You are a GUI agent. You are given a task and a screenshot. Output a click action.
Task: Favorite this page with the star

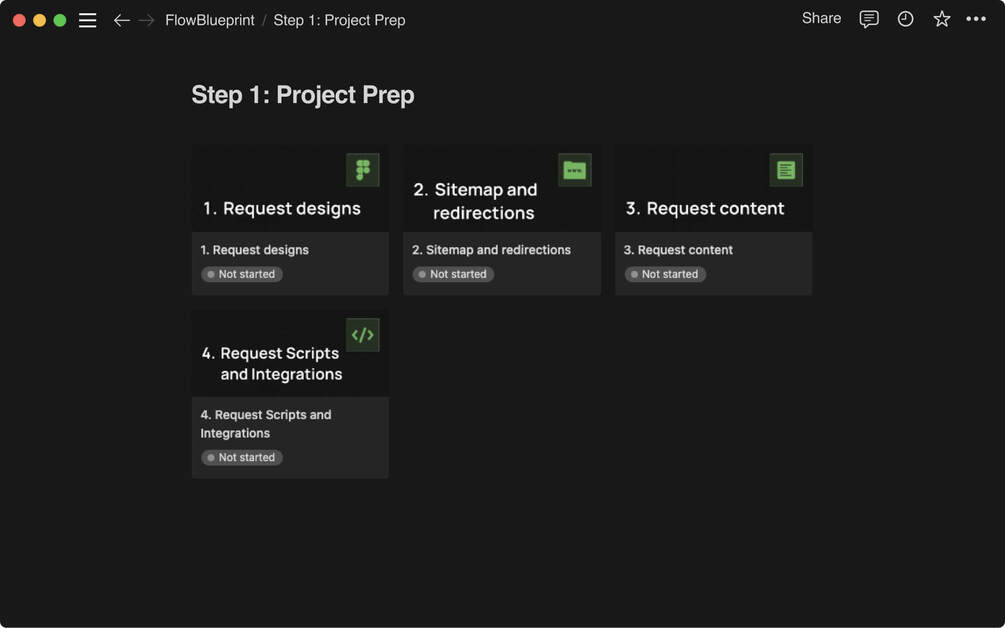(x=941, y=20)
